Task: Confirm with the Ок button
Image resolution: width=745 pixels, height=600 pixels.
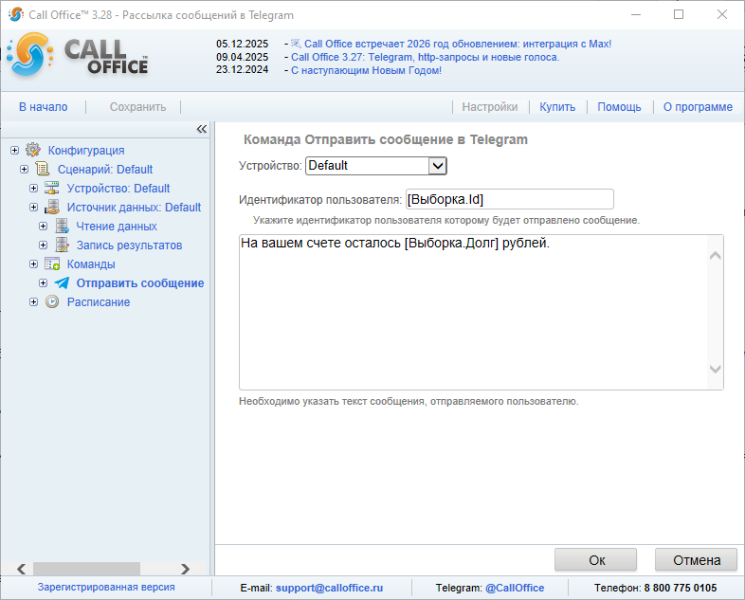Action: (x=596, y=560)
